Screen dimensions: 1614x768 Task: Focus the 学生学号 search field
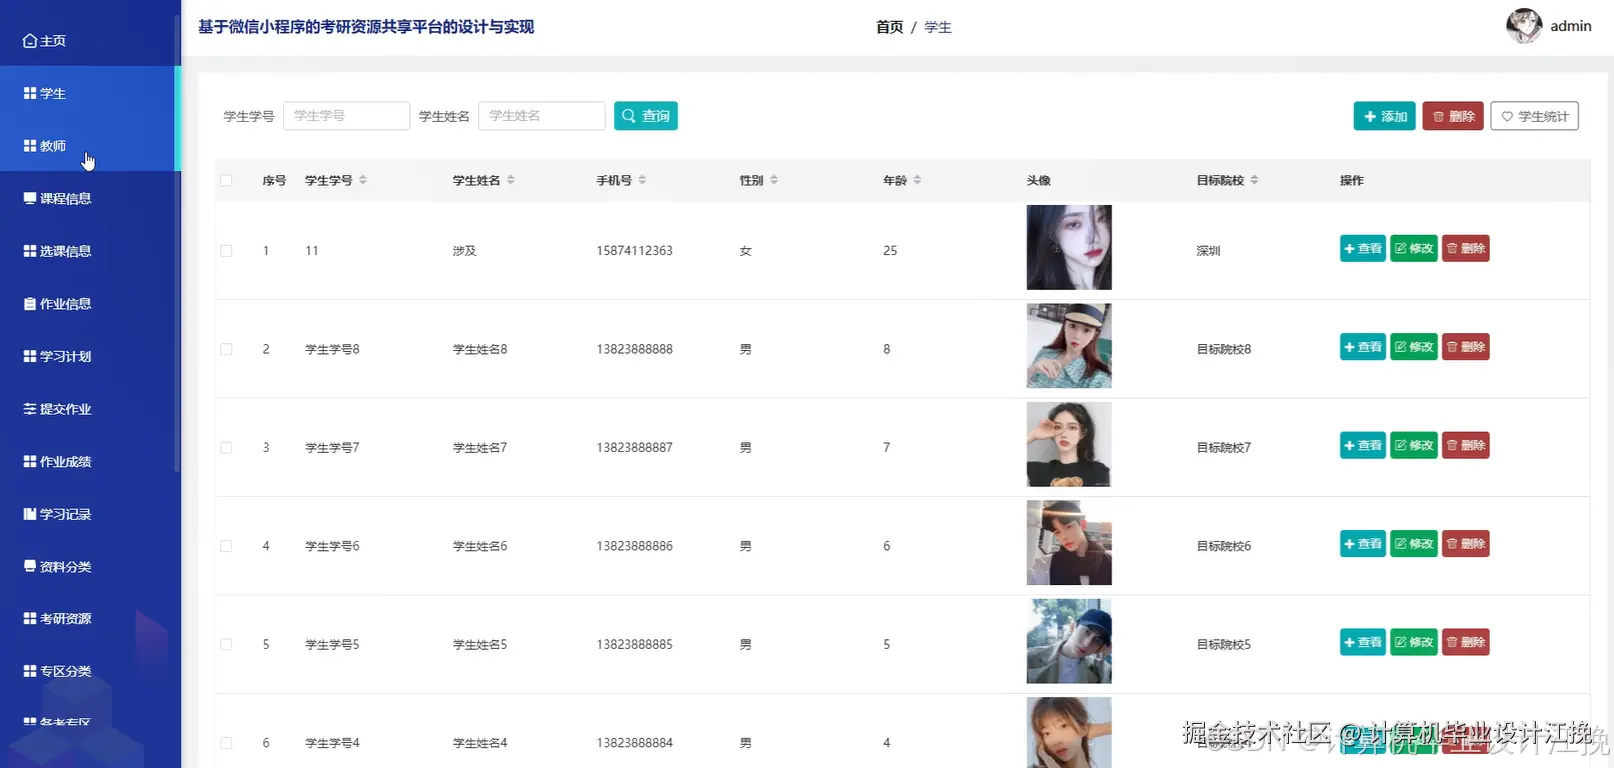click(x=346, y=116)
